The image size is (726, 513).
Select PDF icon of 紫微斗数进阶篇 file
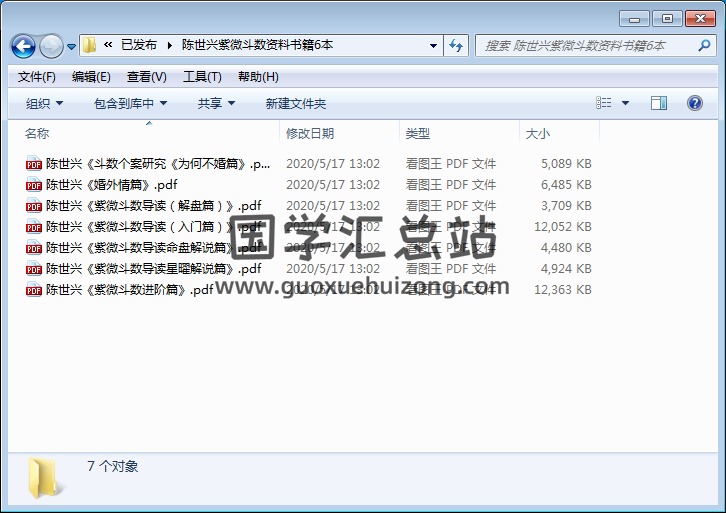[x=34, y=290]
